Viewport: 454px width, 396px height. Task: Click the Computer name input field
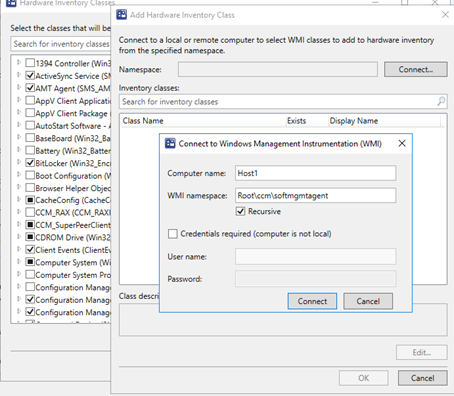(315, 173)
